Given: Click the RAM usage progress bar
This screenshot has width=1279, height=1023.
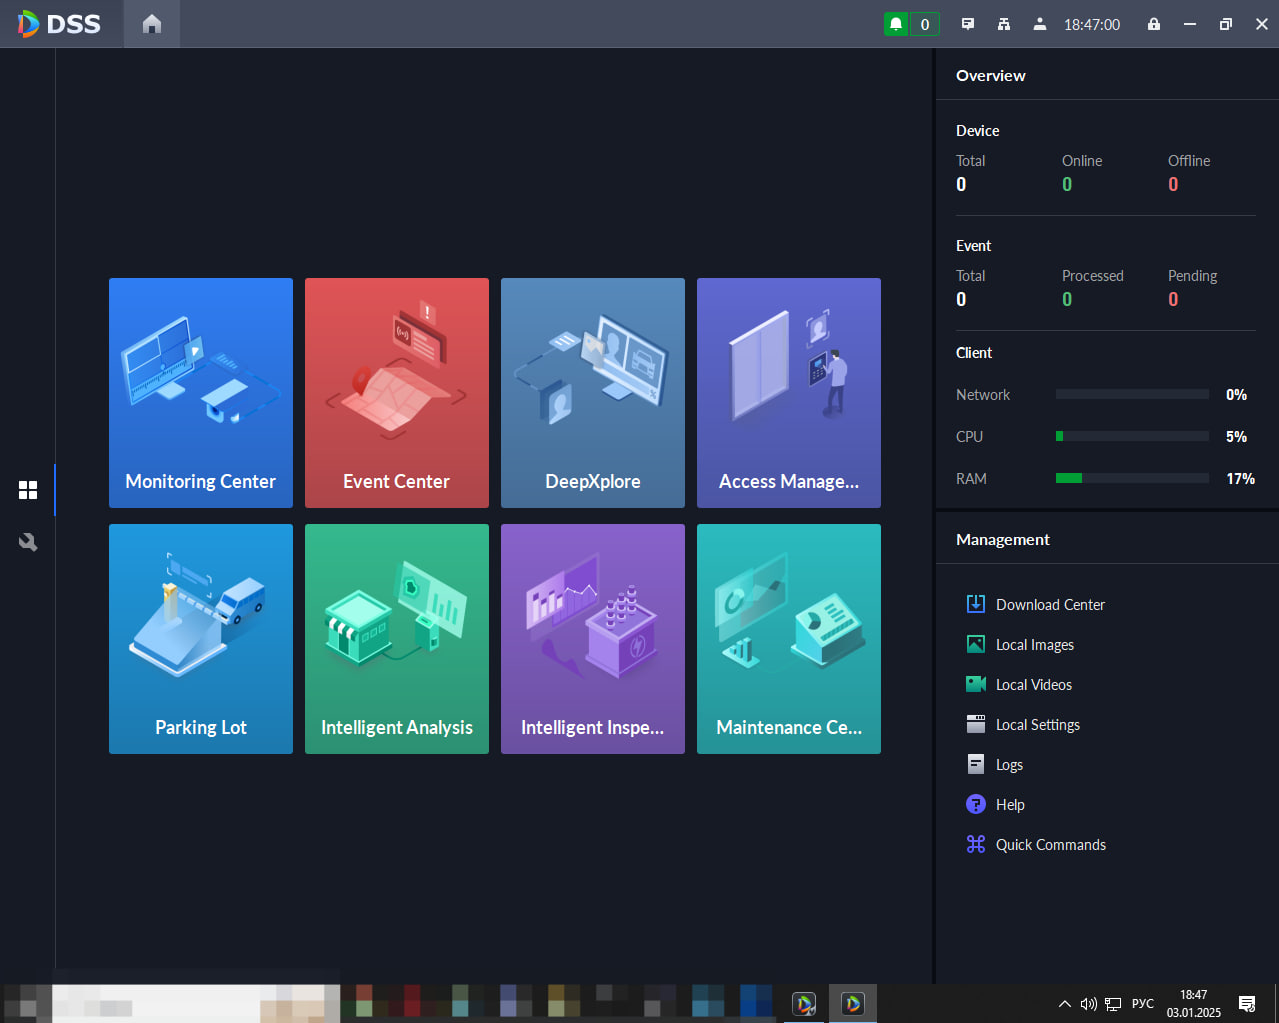Looking at the screenshot, I should point(1132,478).
